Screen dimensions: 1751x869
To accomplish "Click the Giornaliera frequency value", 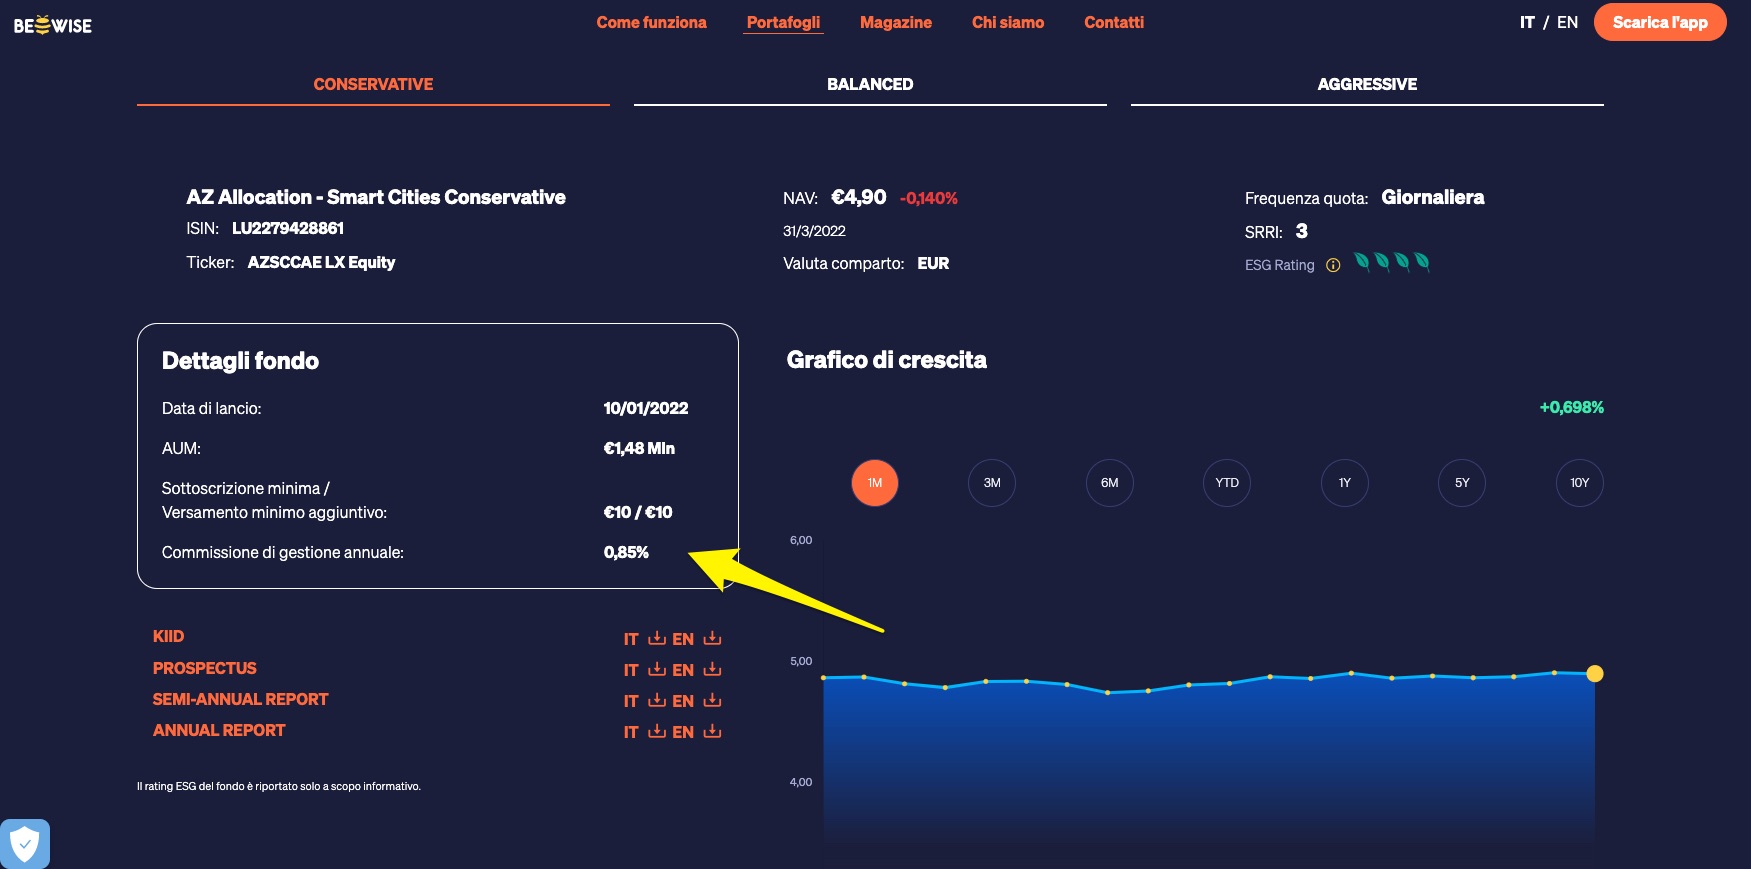I will 1433,197.
